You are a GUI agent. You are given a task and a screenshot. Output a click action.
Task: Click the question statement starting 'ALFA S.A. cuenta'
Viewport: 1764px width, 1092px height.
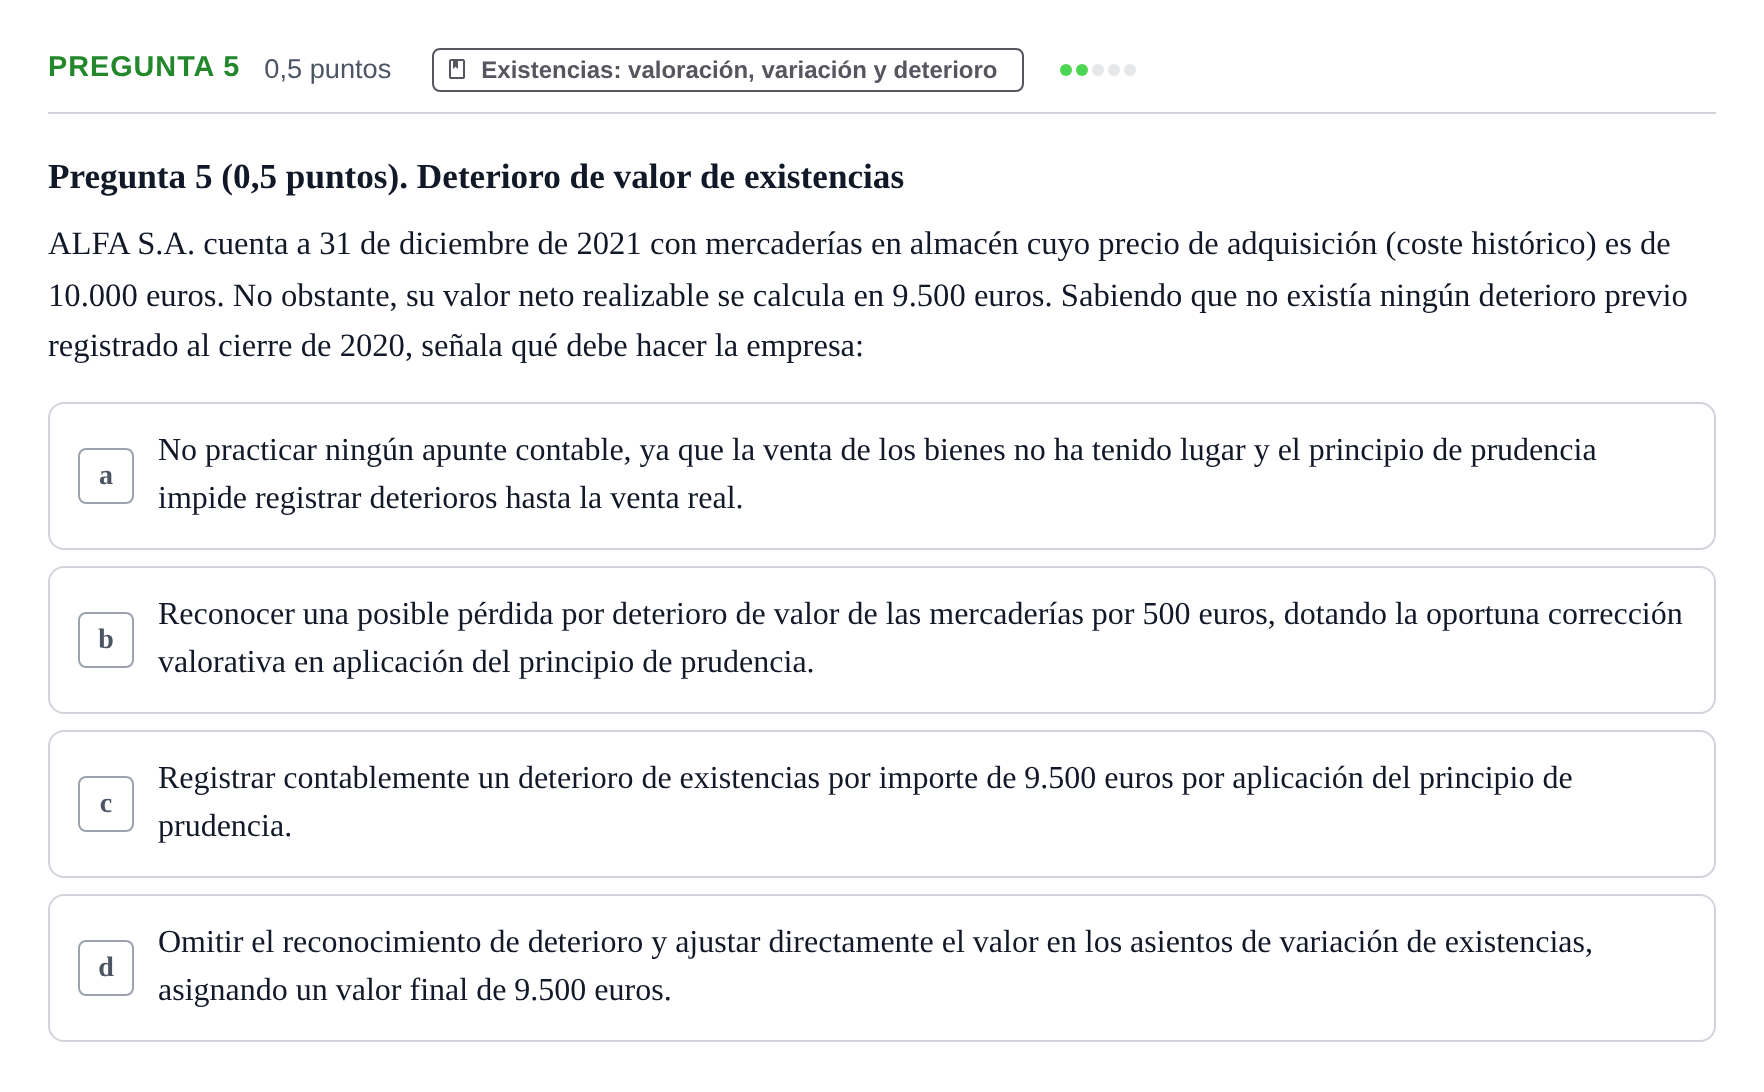[x=868, y=295]
